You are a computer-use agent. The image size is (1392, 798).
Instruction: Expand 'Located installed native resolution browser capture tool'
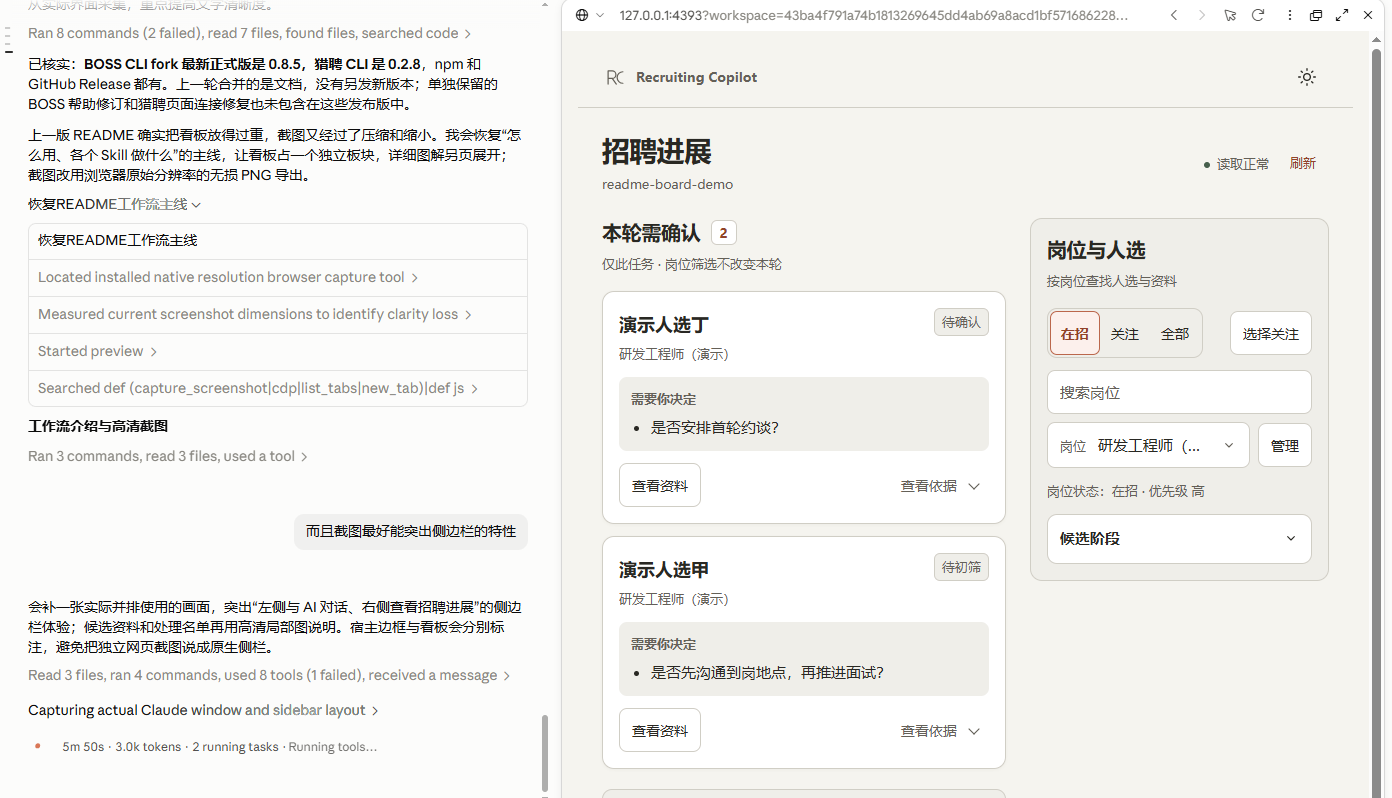pyautogui.click(x=228, y=277)
